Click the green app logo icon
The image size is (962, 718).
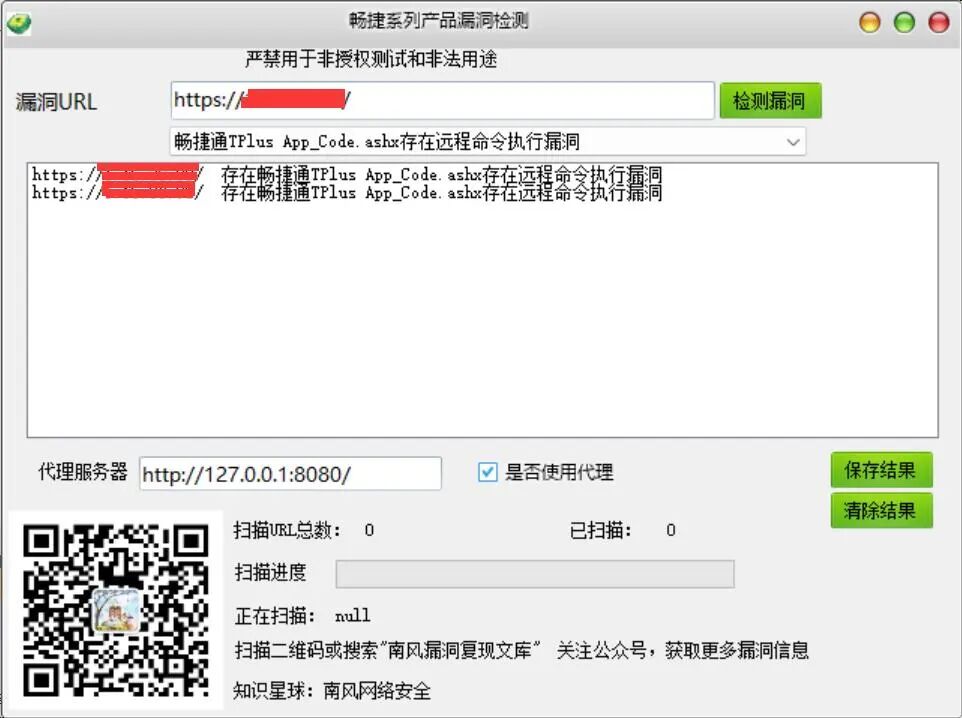(x=18, y=23)
